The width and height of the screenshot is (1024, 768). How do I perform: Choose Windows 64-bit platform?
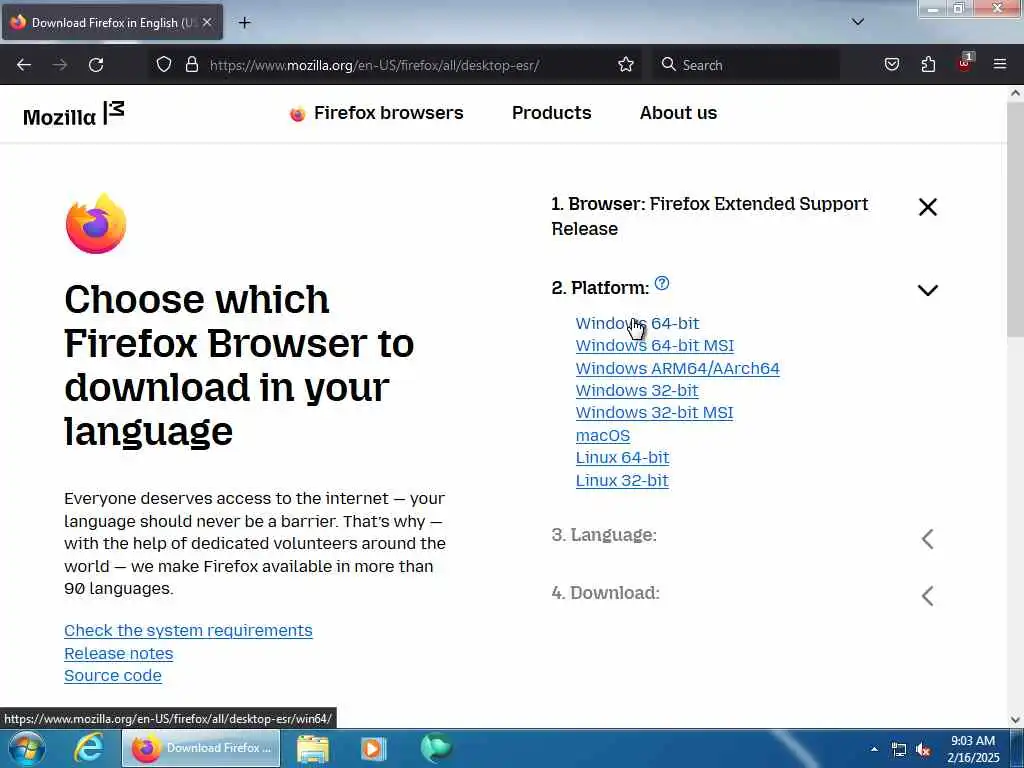tap(637, 323)
